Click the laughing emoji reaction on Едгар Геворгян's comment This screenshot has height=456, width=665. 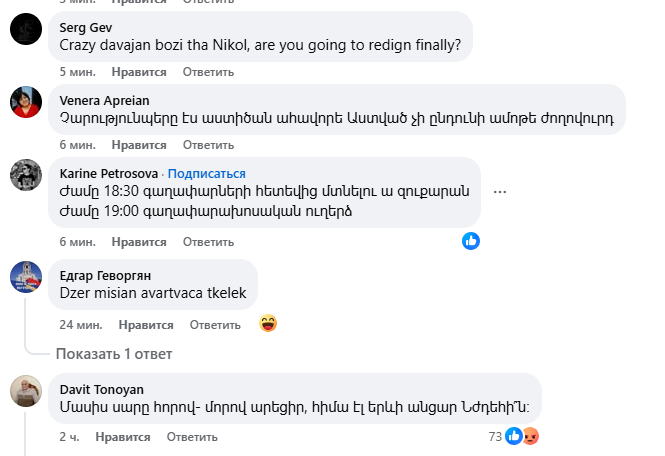pyautogui.click(x=267, y=323)
